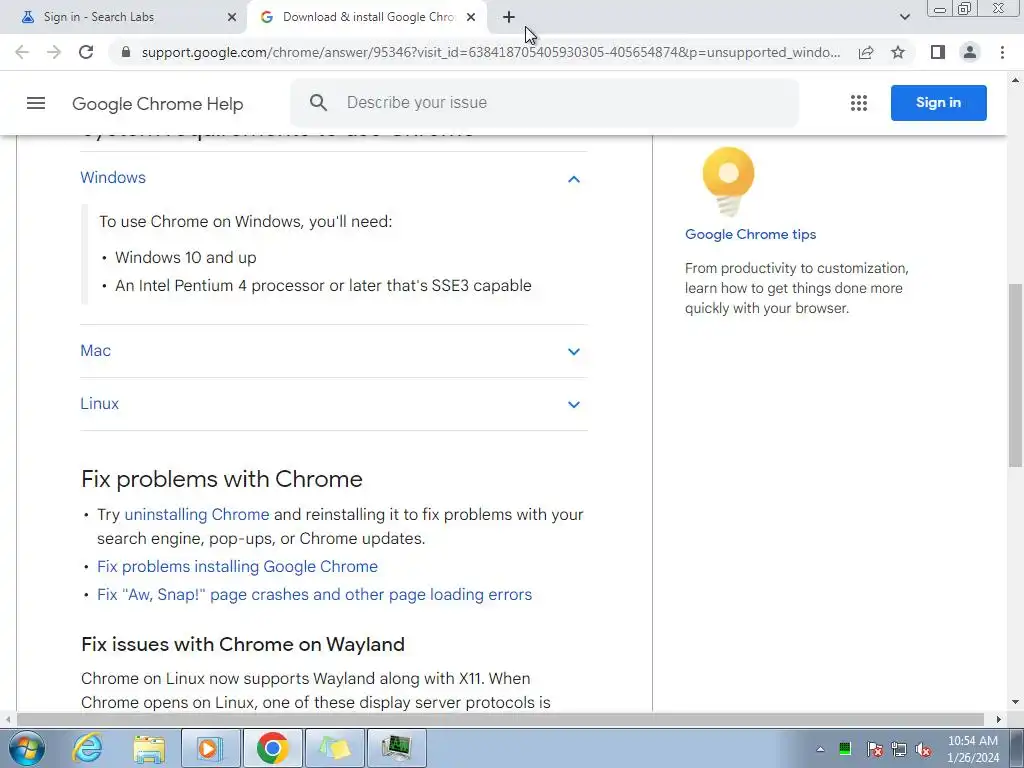
Task: Show hidden system tray icons
Action: tap(820, 749)
